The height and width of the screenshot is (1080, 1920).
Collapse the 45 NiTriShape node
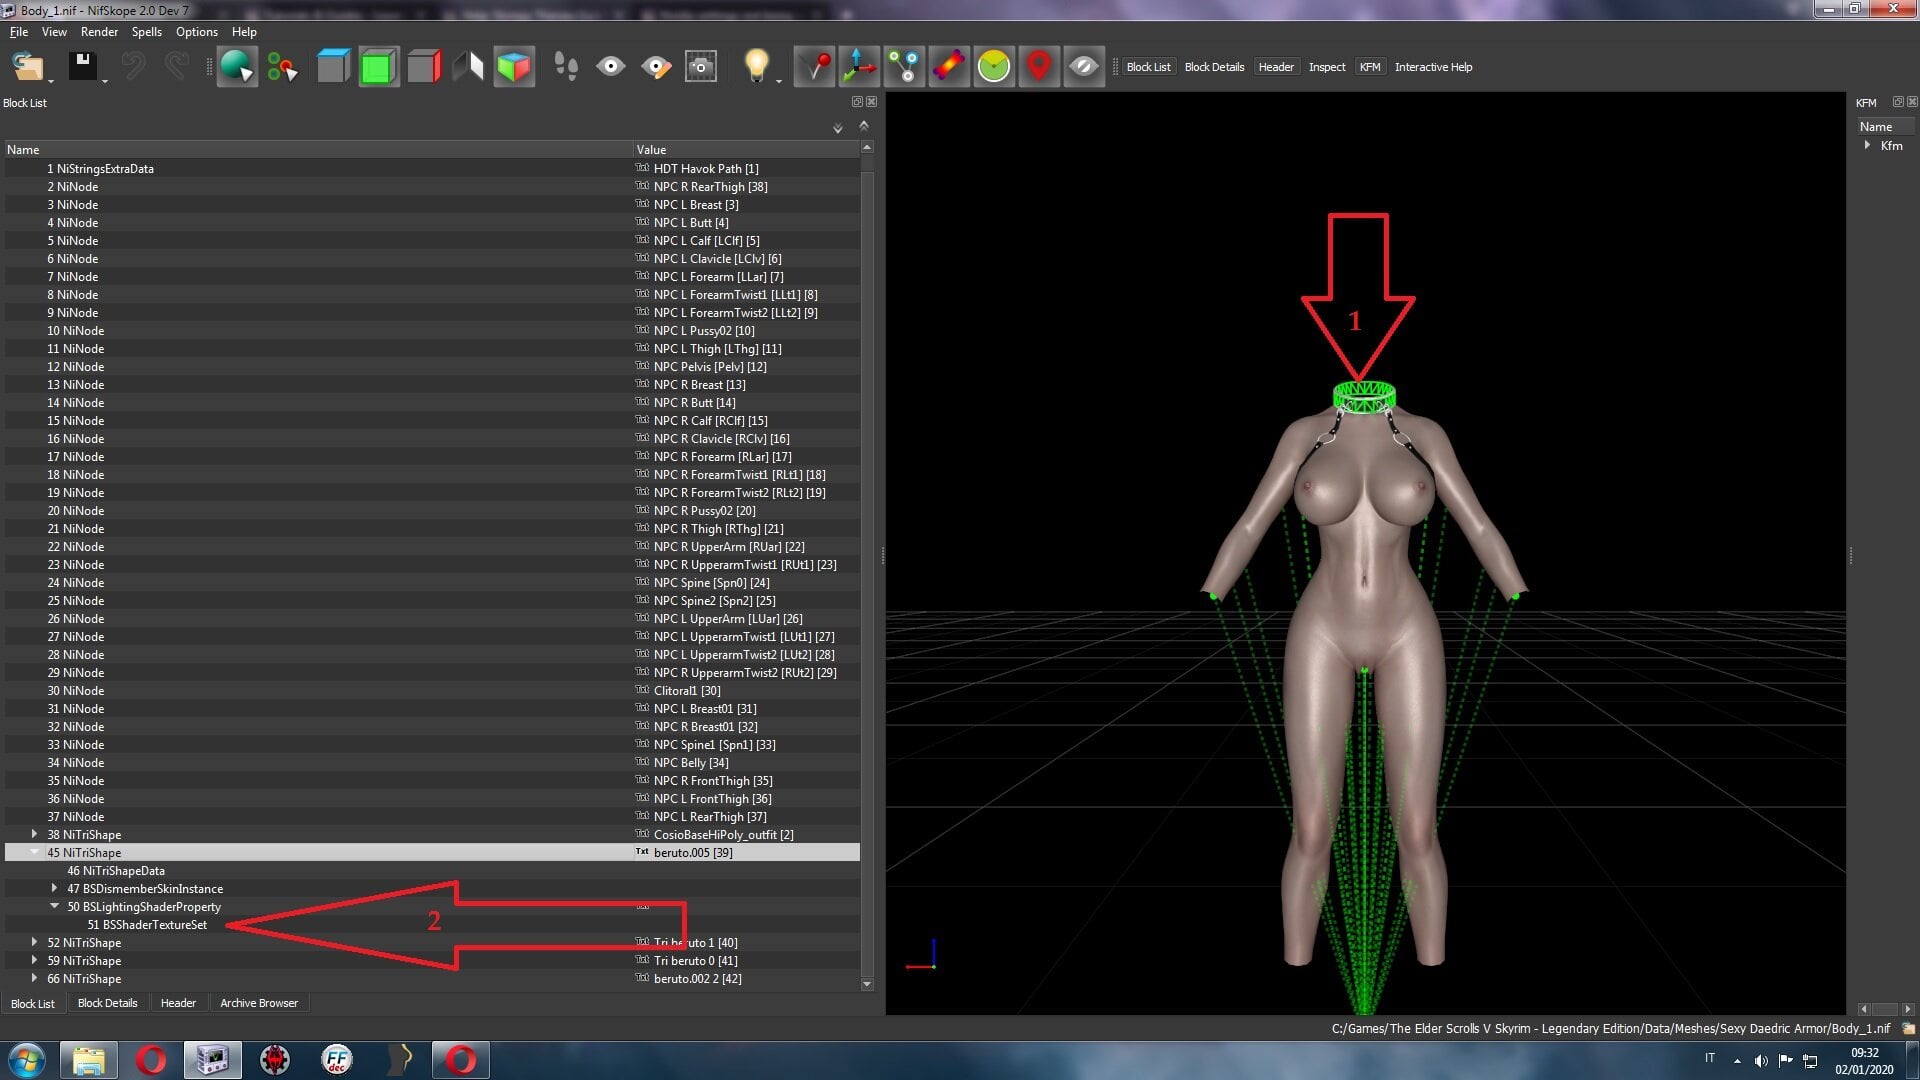coord(34,852)
